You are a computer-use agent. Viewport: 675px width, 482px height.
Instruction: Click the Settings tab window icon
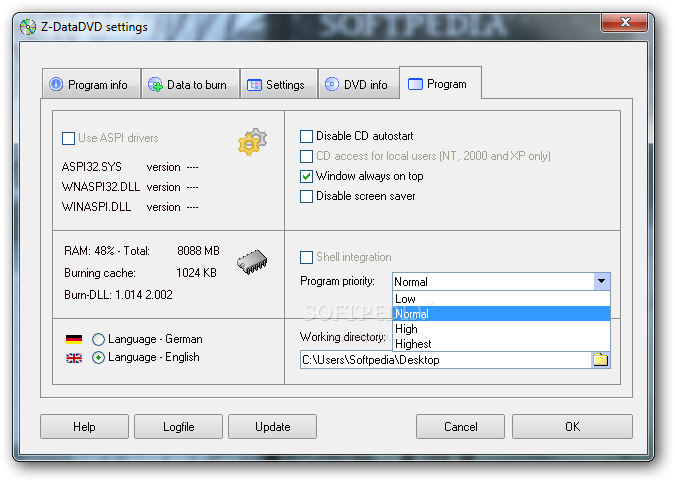[x=254, y=85]
